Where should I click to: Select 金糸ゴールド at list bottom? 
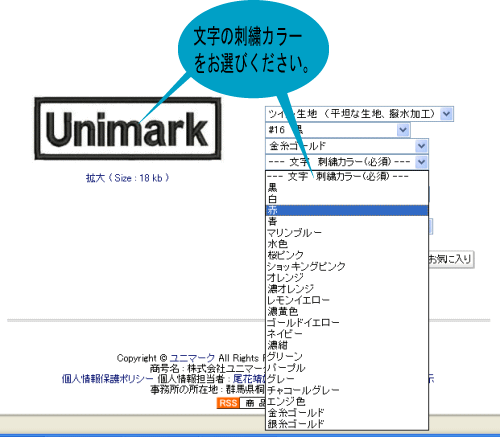[x=347, y=413]
